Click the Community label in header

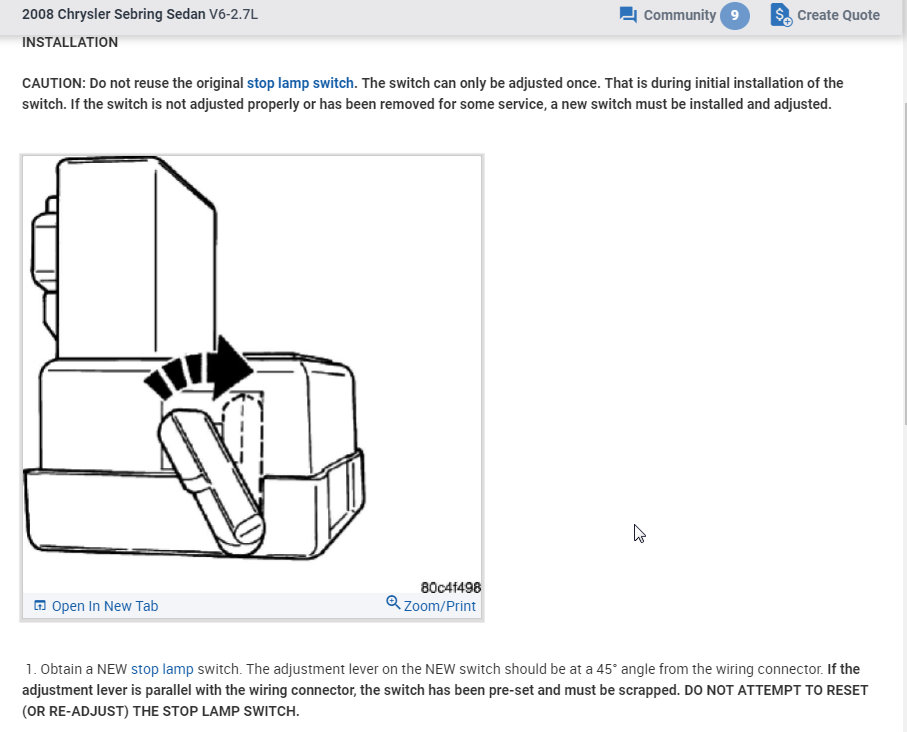click(680, 15)
